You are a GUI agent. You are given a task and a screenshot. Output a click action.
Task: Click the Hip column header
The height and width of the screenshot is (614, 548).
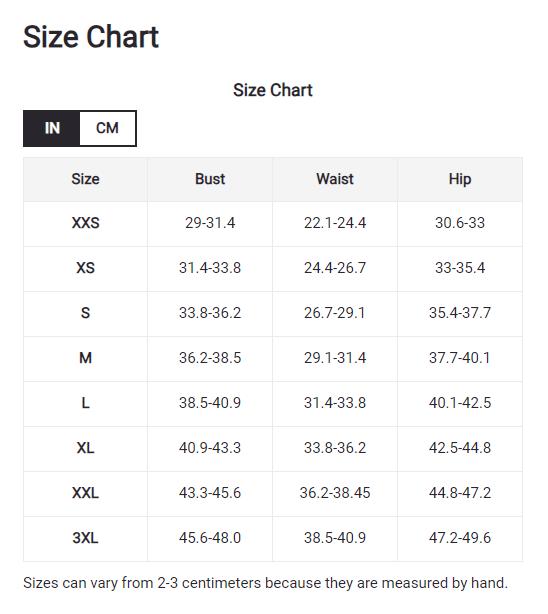click(x=460, y=179)
